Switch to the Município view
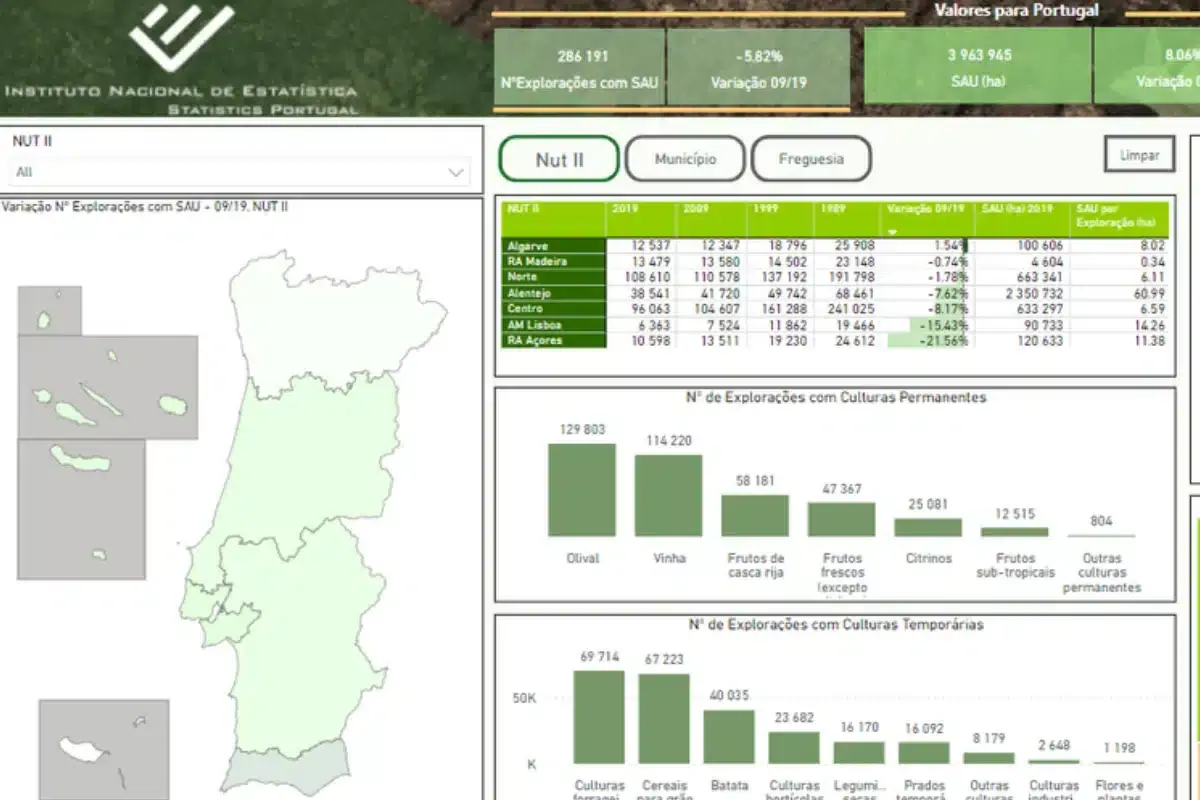This screenshot has height=800, width=1200. [685, 158]
